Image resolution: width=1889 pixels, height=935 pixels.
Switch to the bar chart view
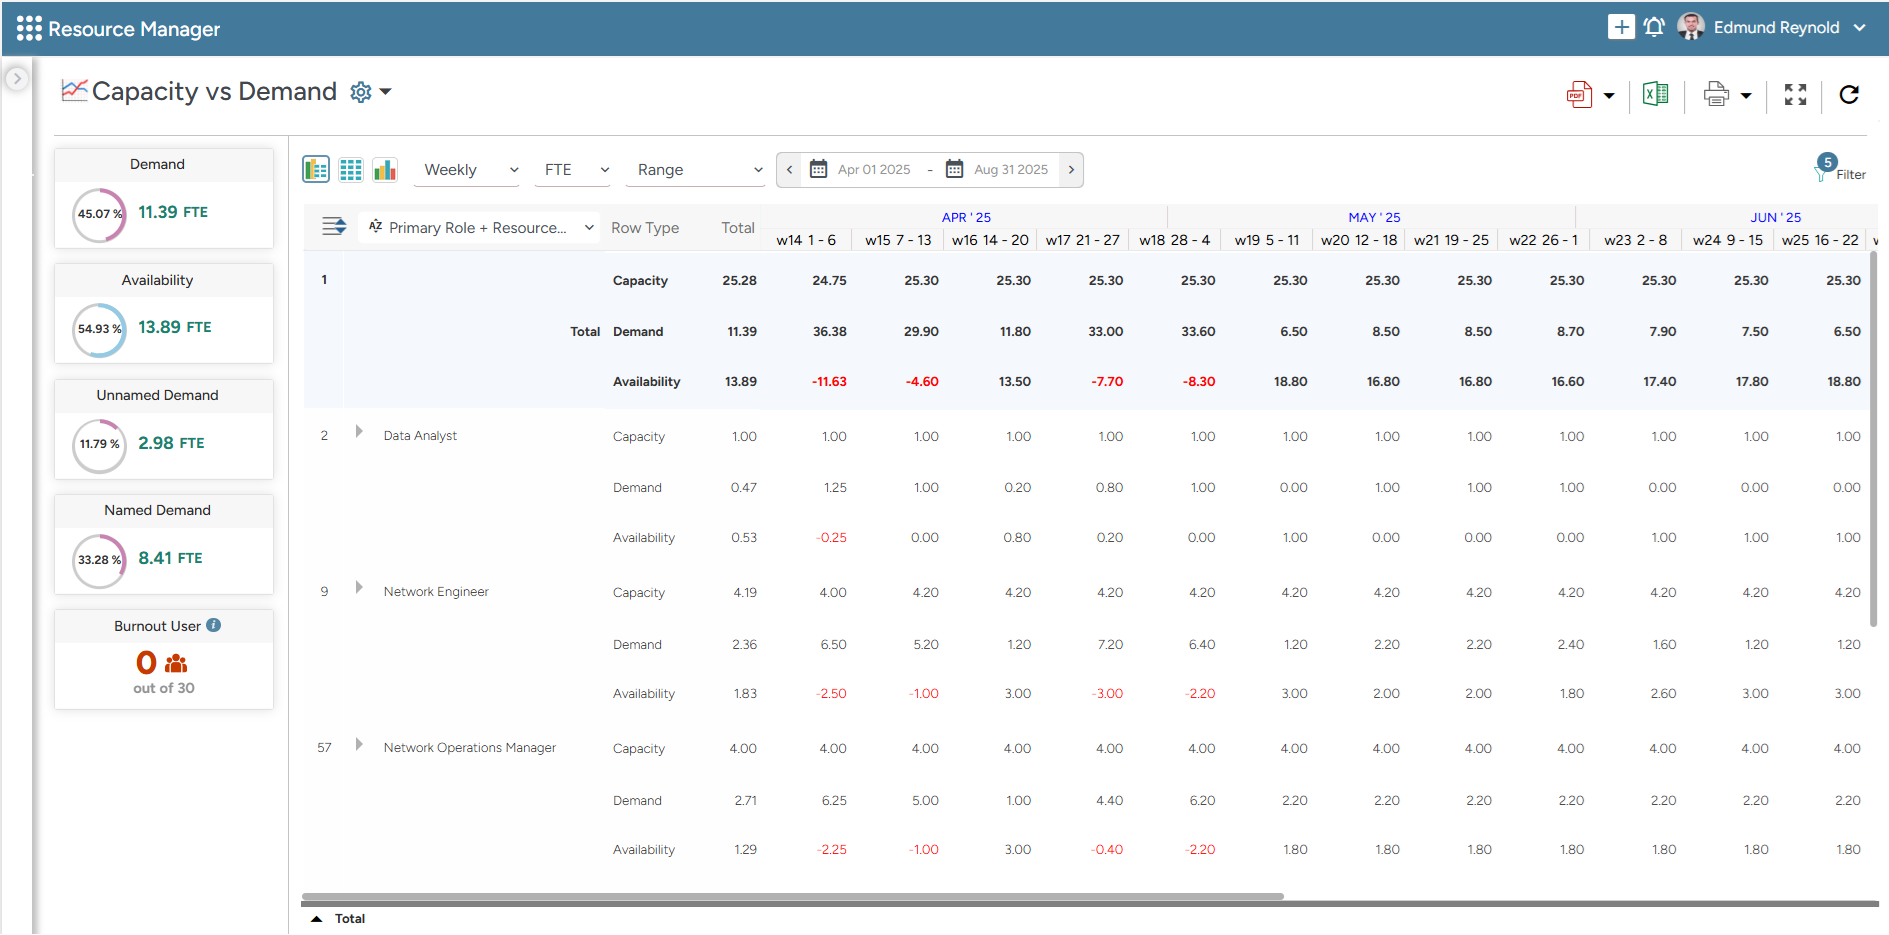tap(385, 170)
